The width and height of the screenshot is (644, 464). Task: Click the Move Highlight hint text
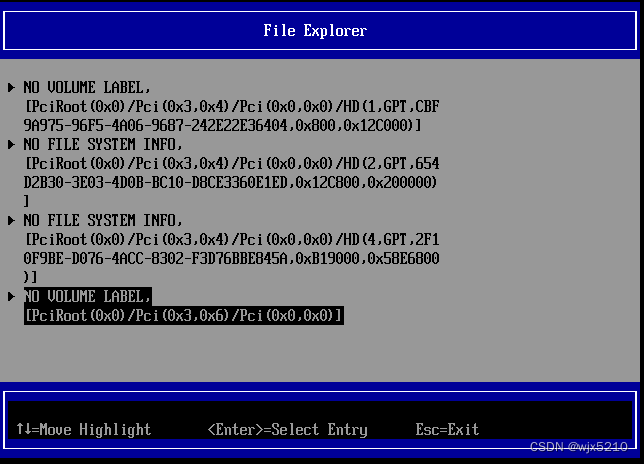tap(83, 430)
